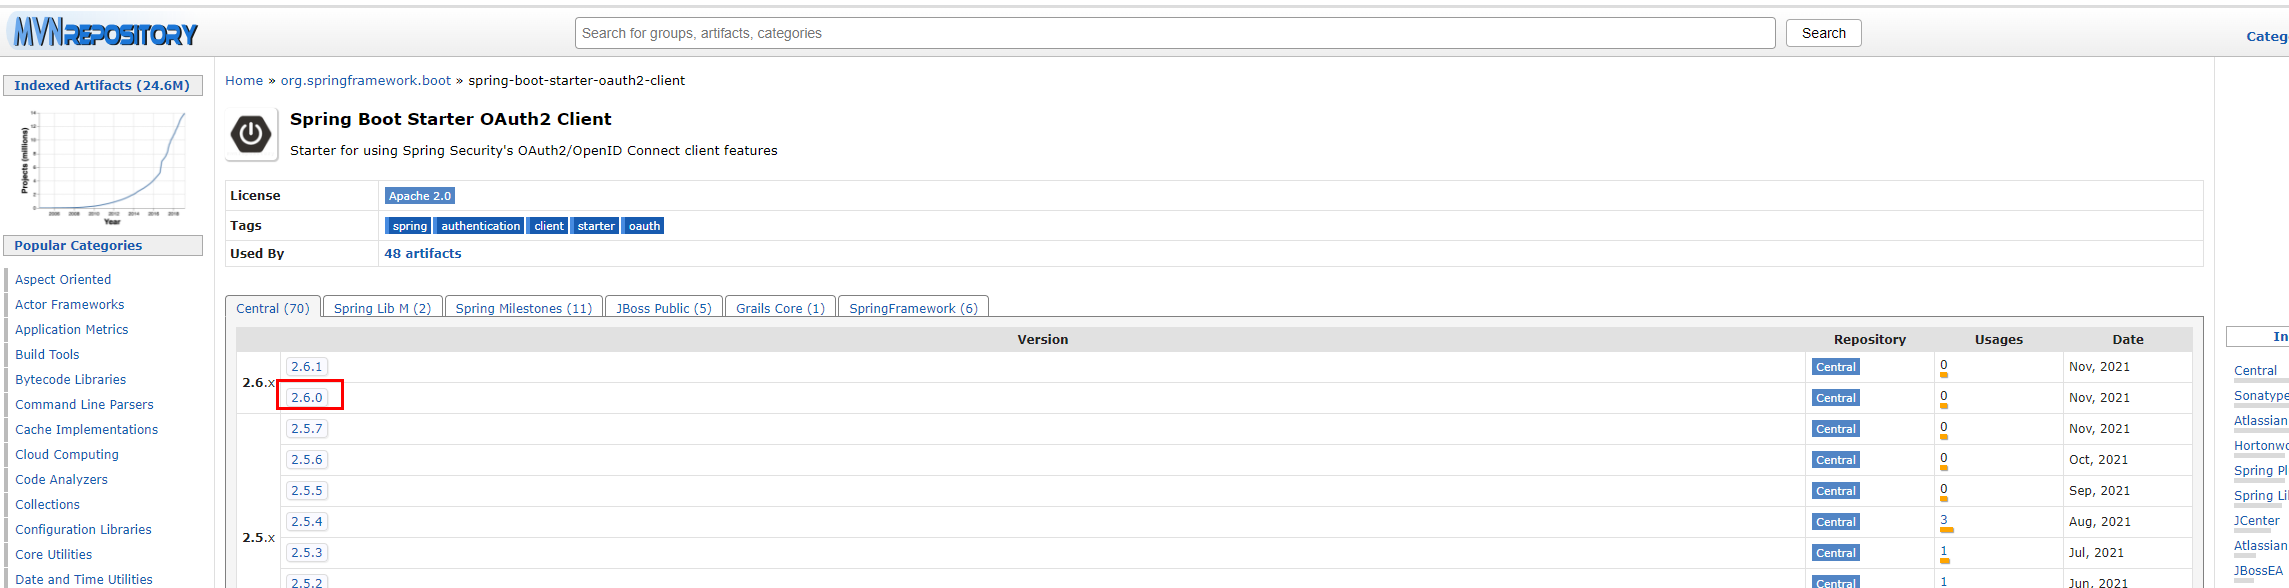Open Application Metrics category

point(72,330)
